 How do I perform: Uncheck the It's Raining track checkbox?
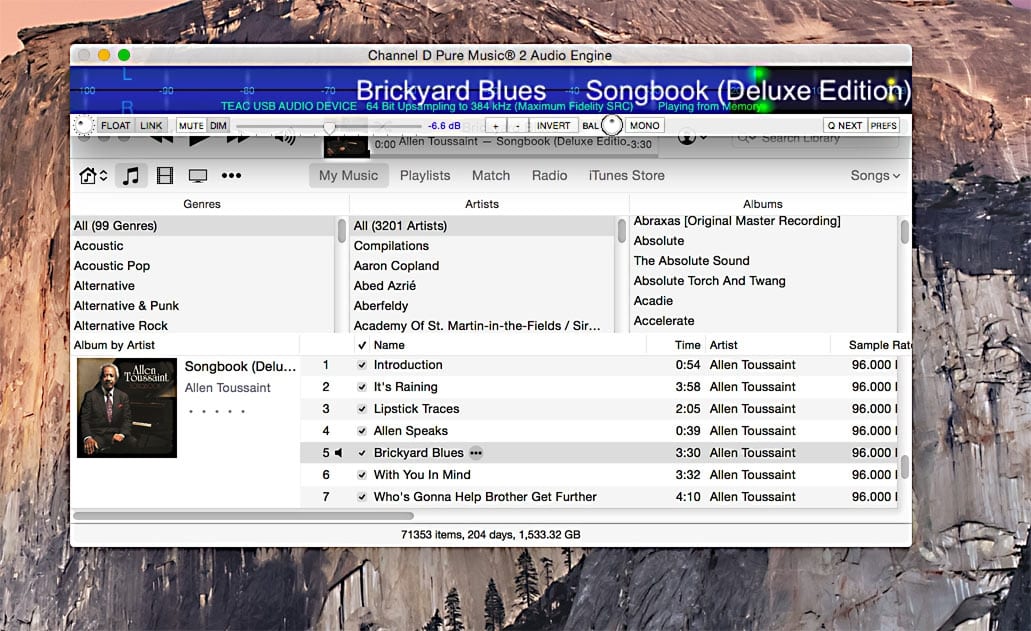[x=362, y=387]
